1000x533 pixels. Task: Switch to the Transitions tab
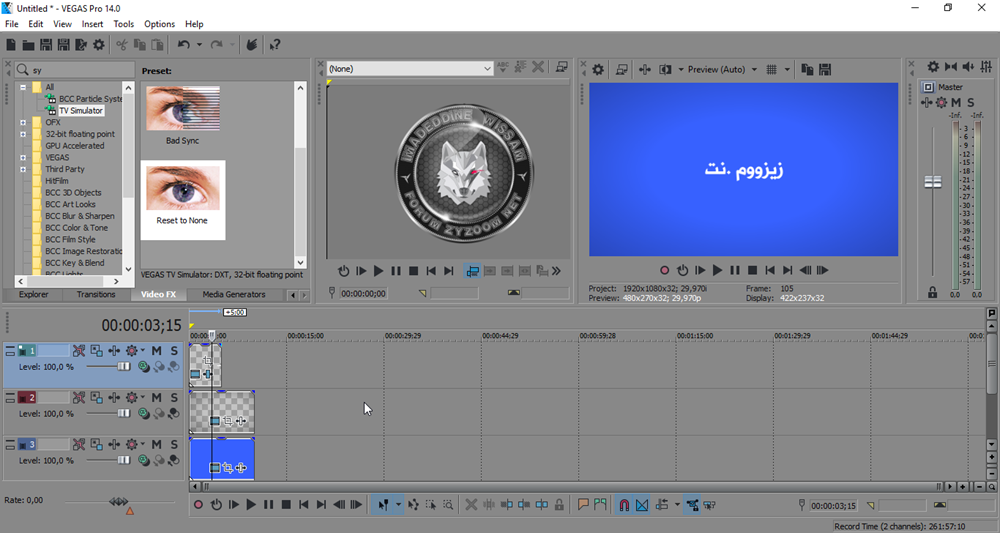(x=96, y=295)
